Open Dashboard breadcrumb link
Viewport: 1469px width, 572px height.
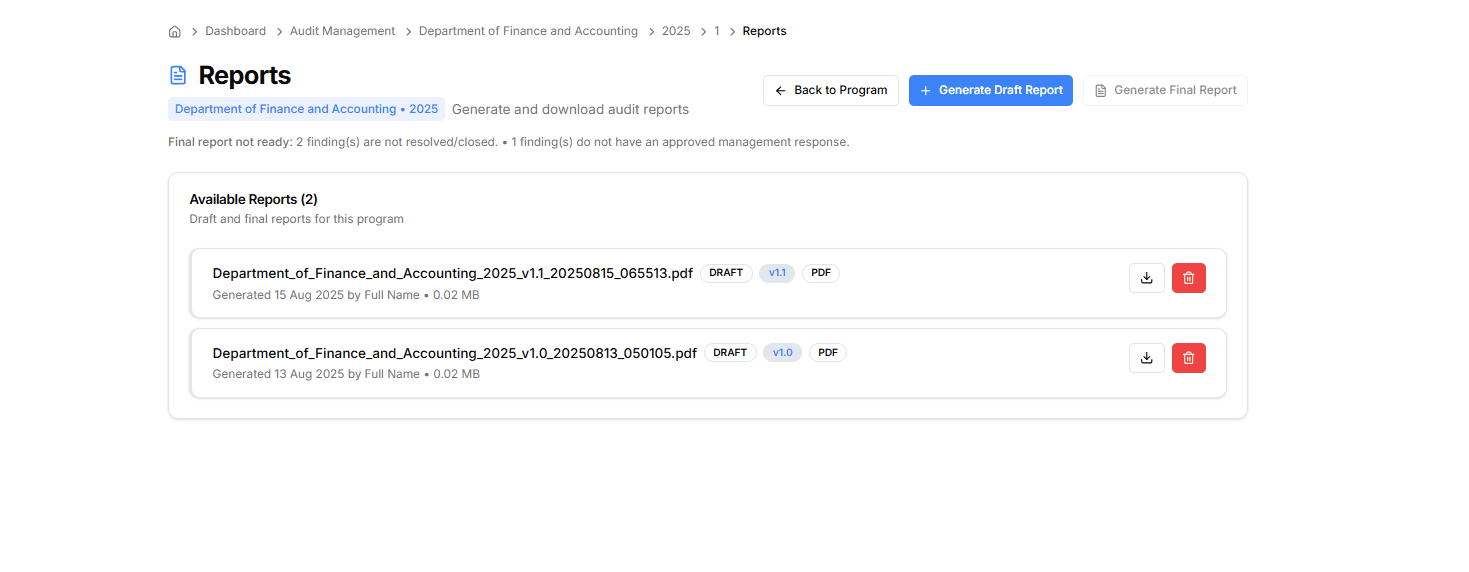tap(235, 31)
